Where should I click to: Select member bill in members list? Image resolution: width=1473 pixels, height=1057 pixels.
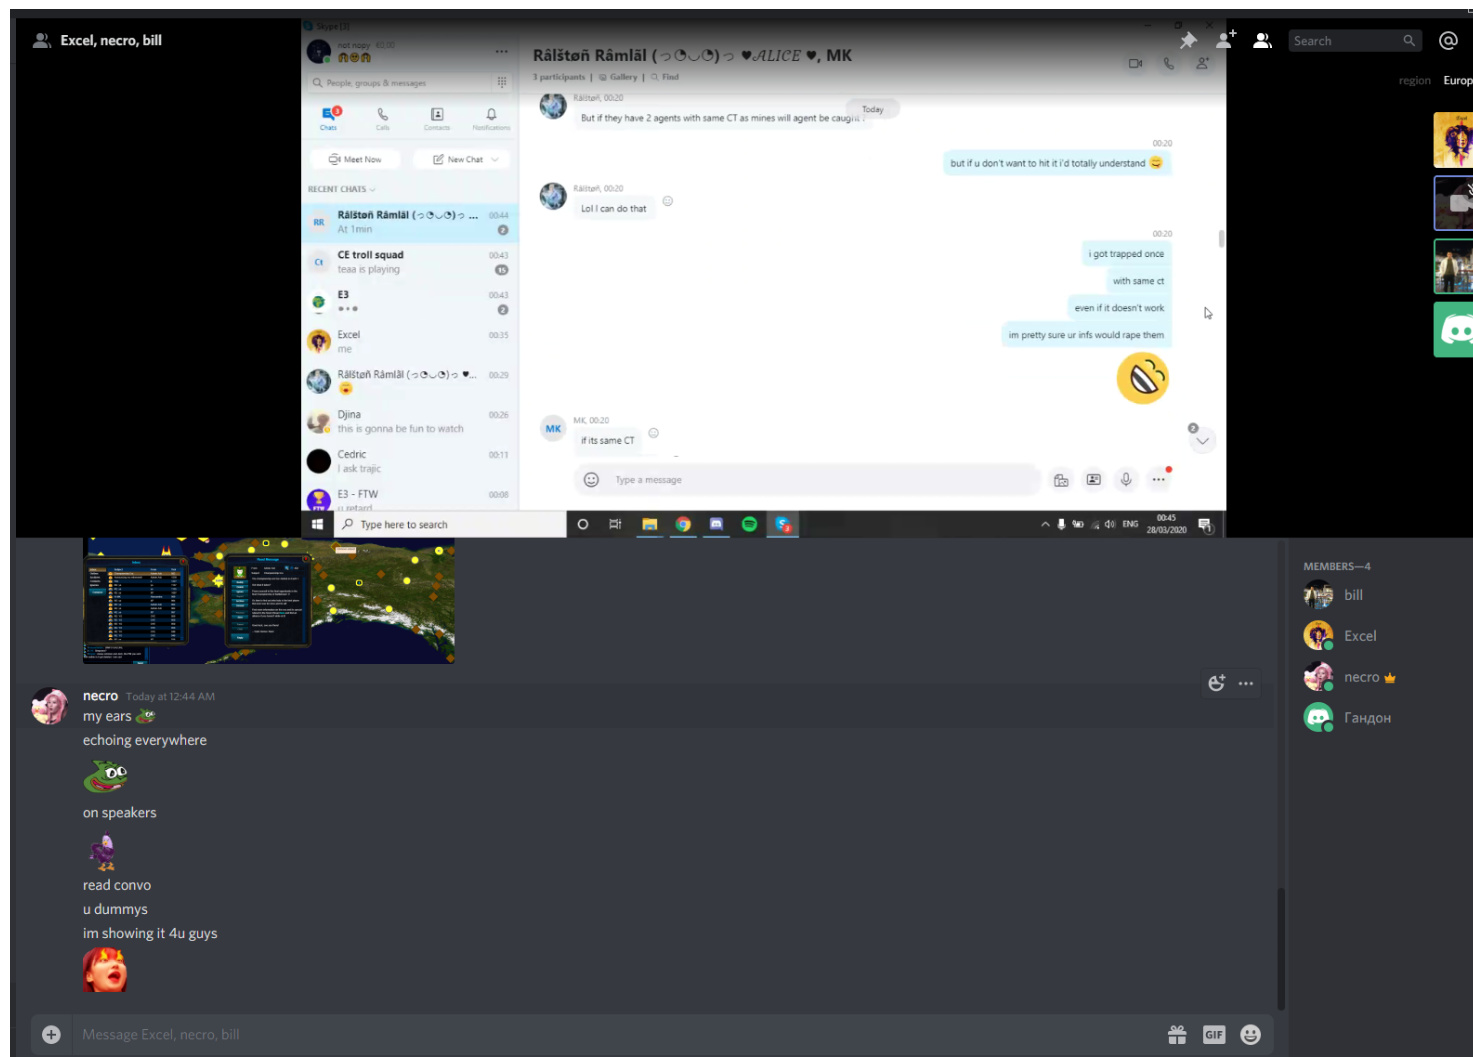1380,595
